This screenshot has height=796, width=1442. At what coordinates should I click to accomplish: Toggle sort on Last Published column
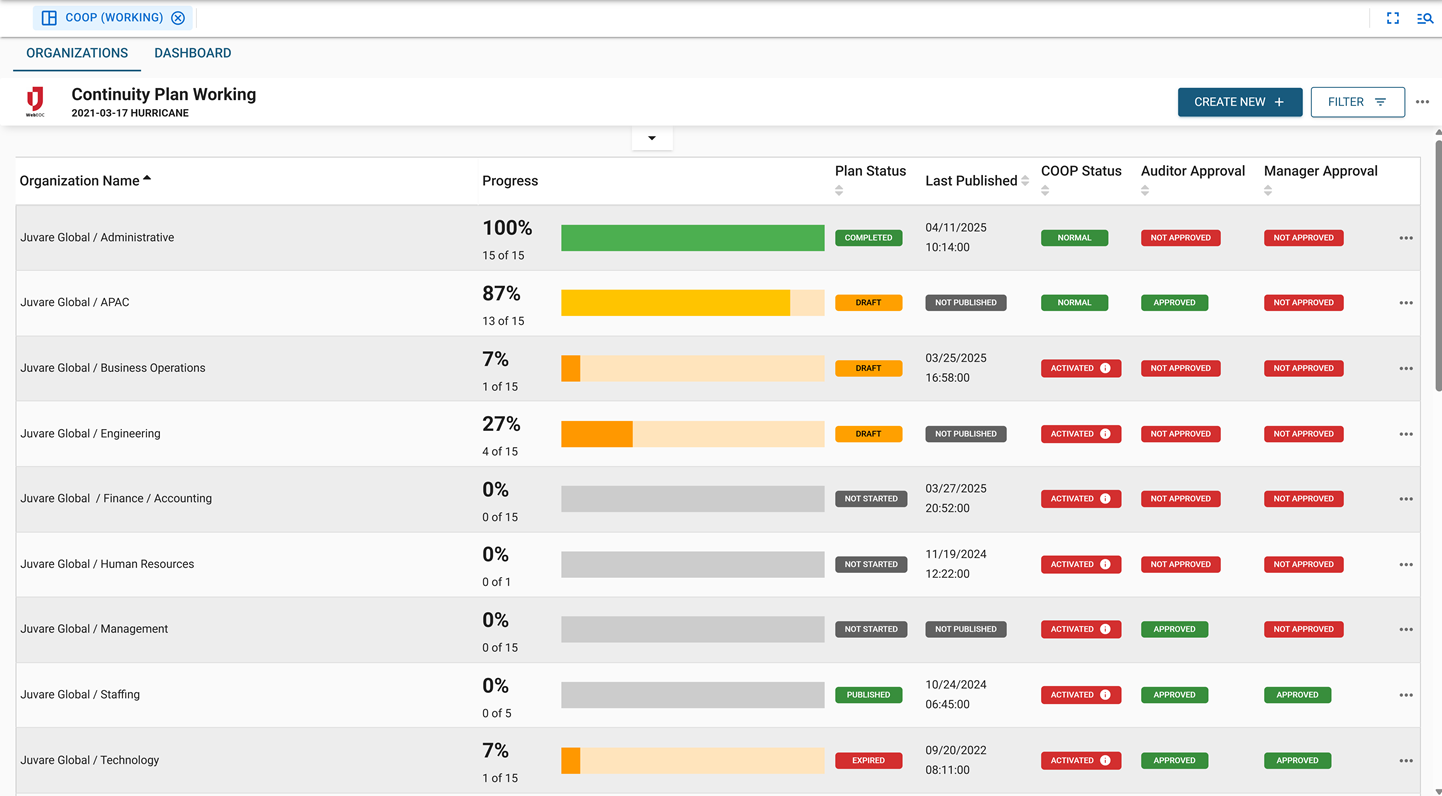point(1025,181)
